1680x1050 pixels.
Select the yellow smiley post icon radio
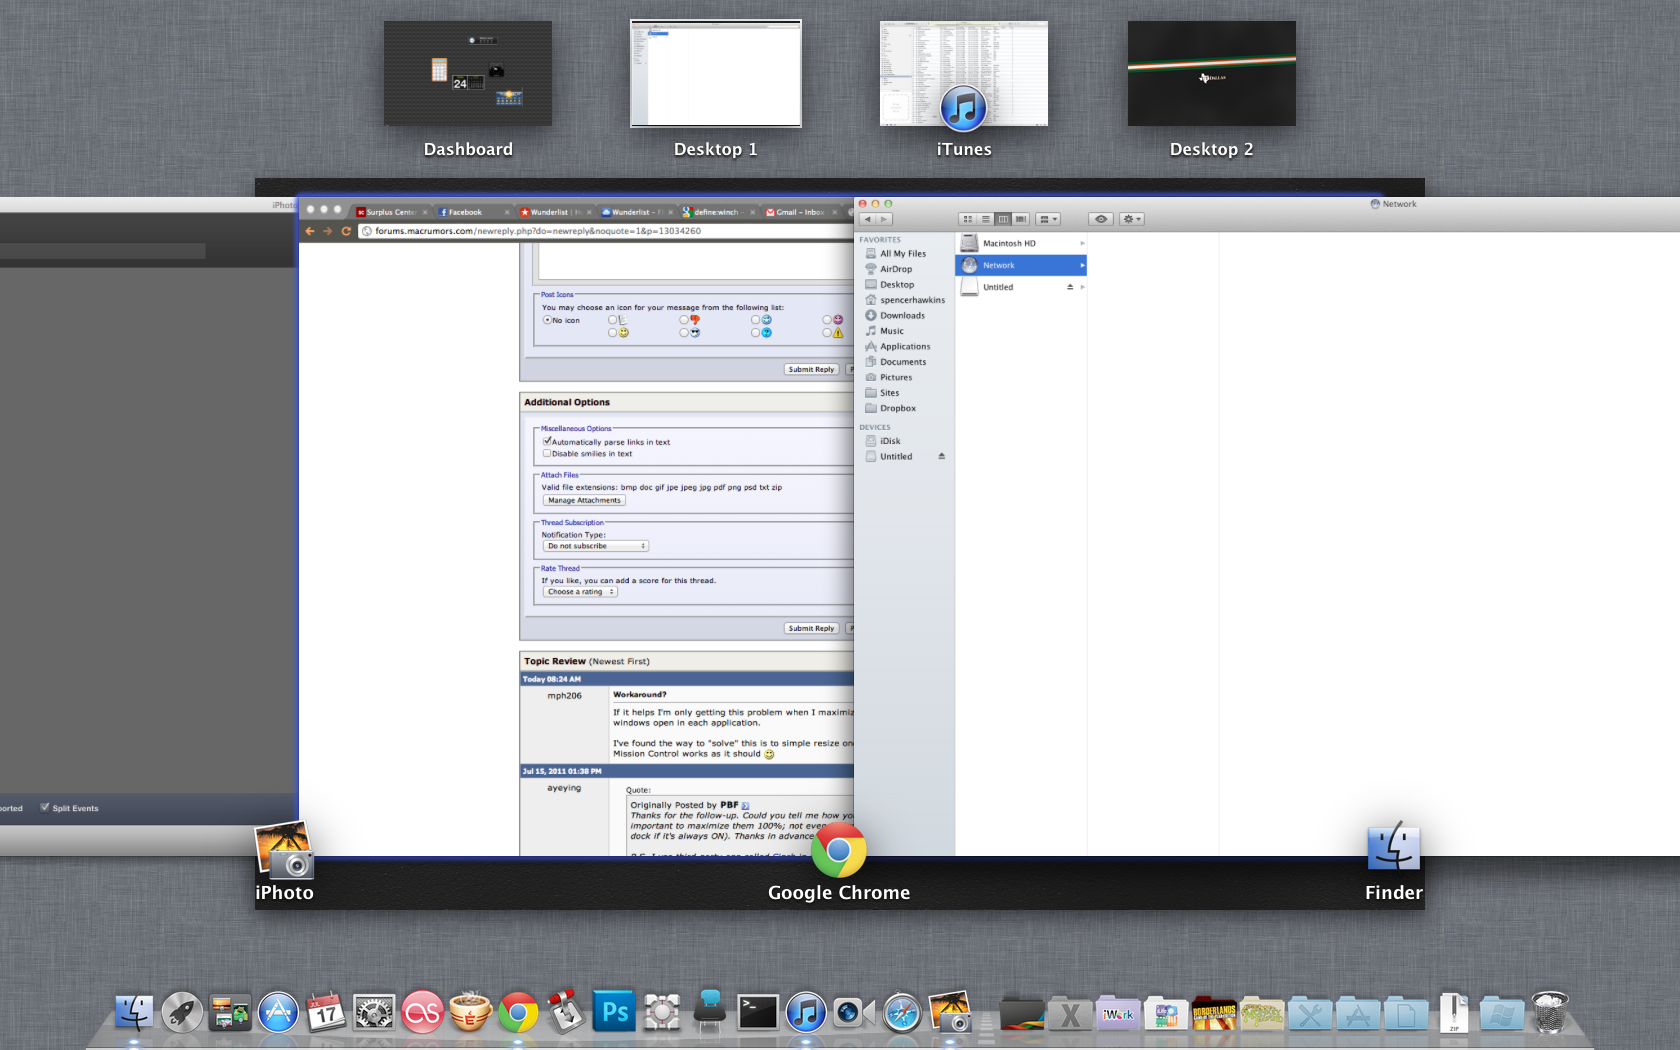click(613, 332)
